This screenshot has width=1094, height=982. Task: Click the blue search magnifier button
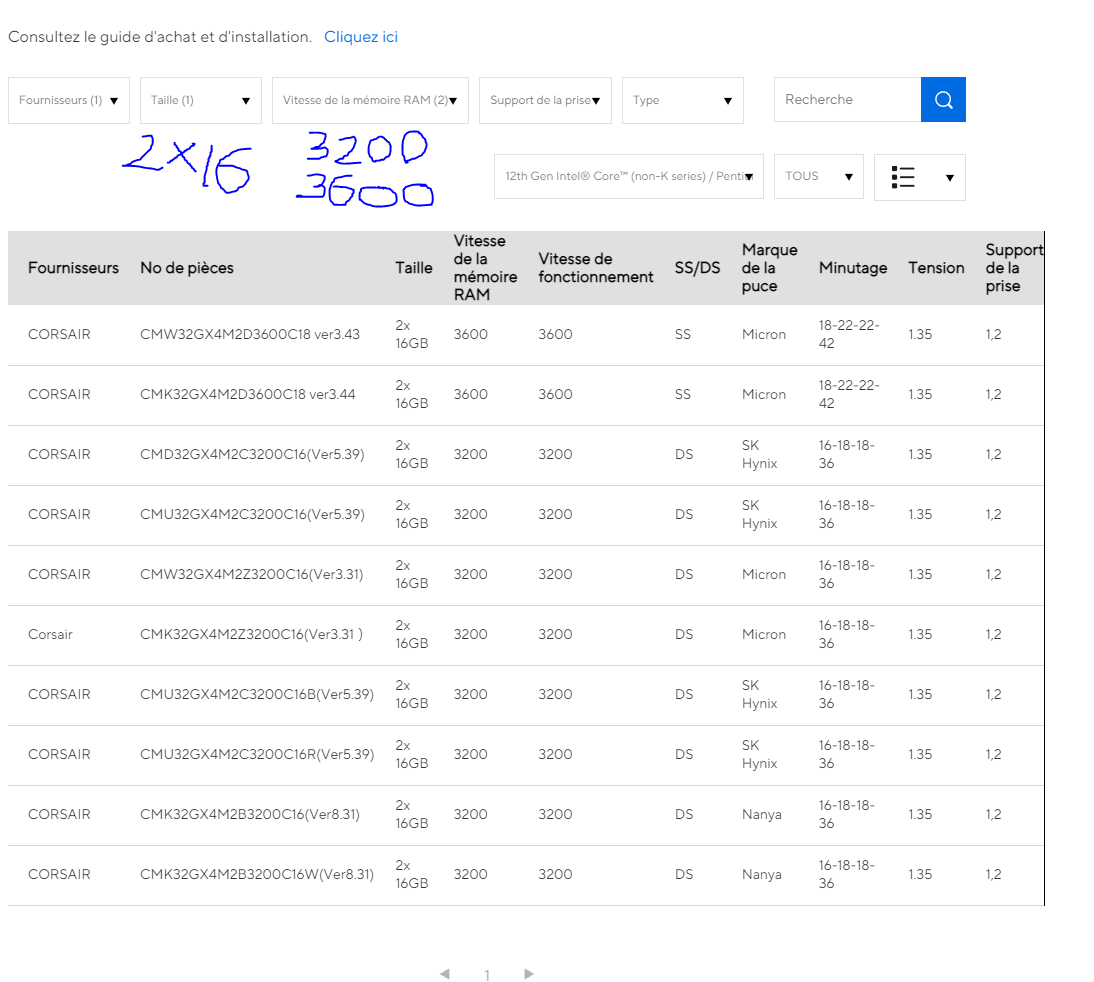(943, 100)
